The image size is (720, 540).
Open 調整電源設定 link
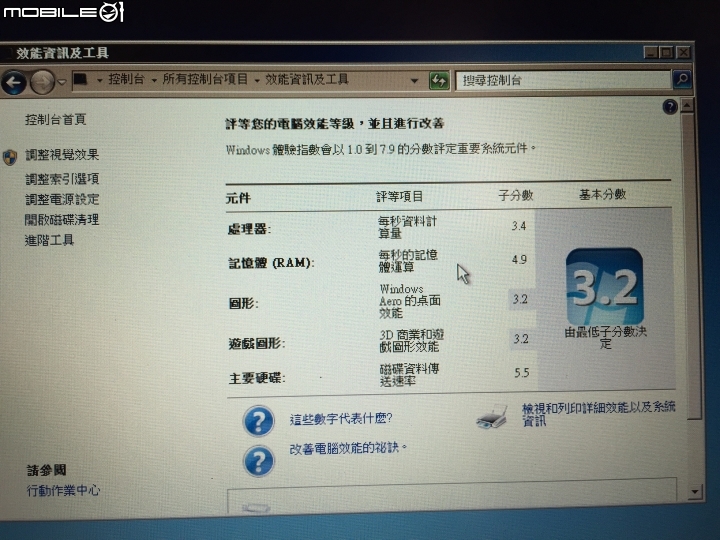coord(62,199)
